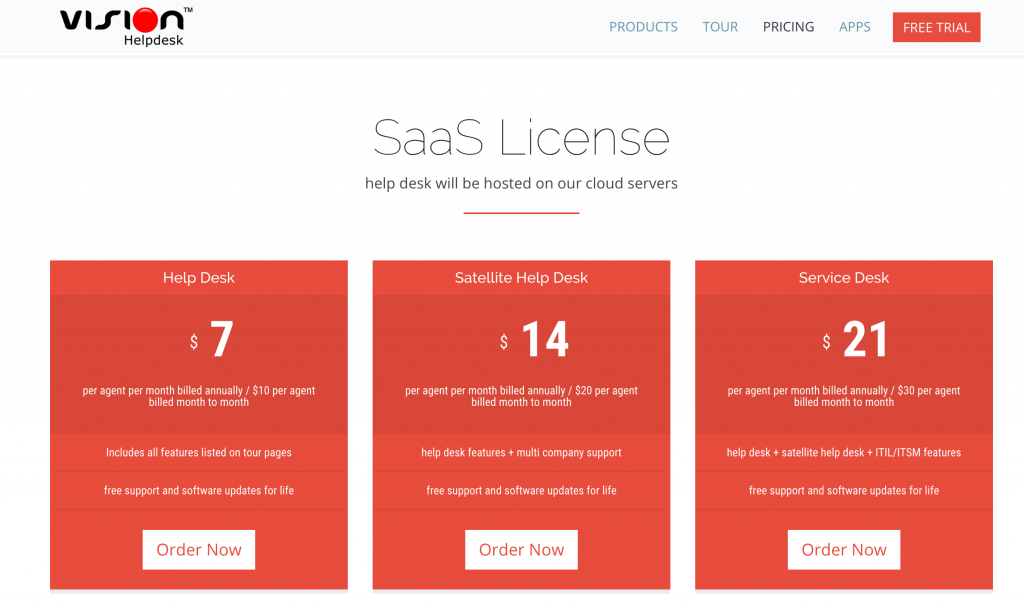The image size is (1024, 613).
Task: Click the $ 21 price
Action: click(x=855, y=339)
